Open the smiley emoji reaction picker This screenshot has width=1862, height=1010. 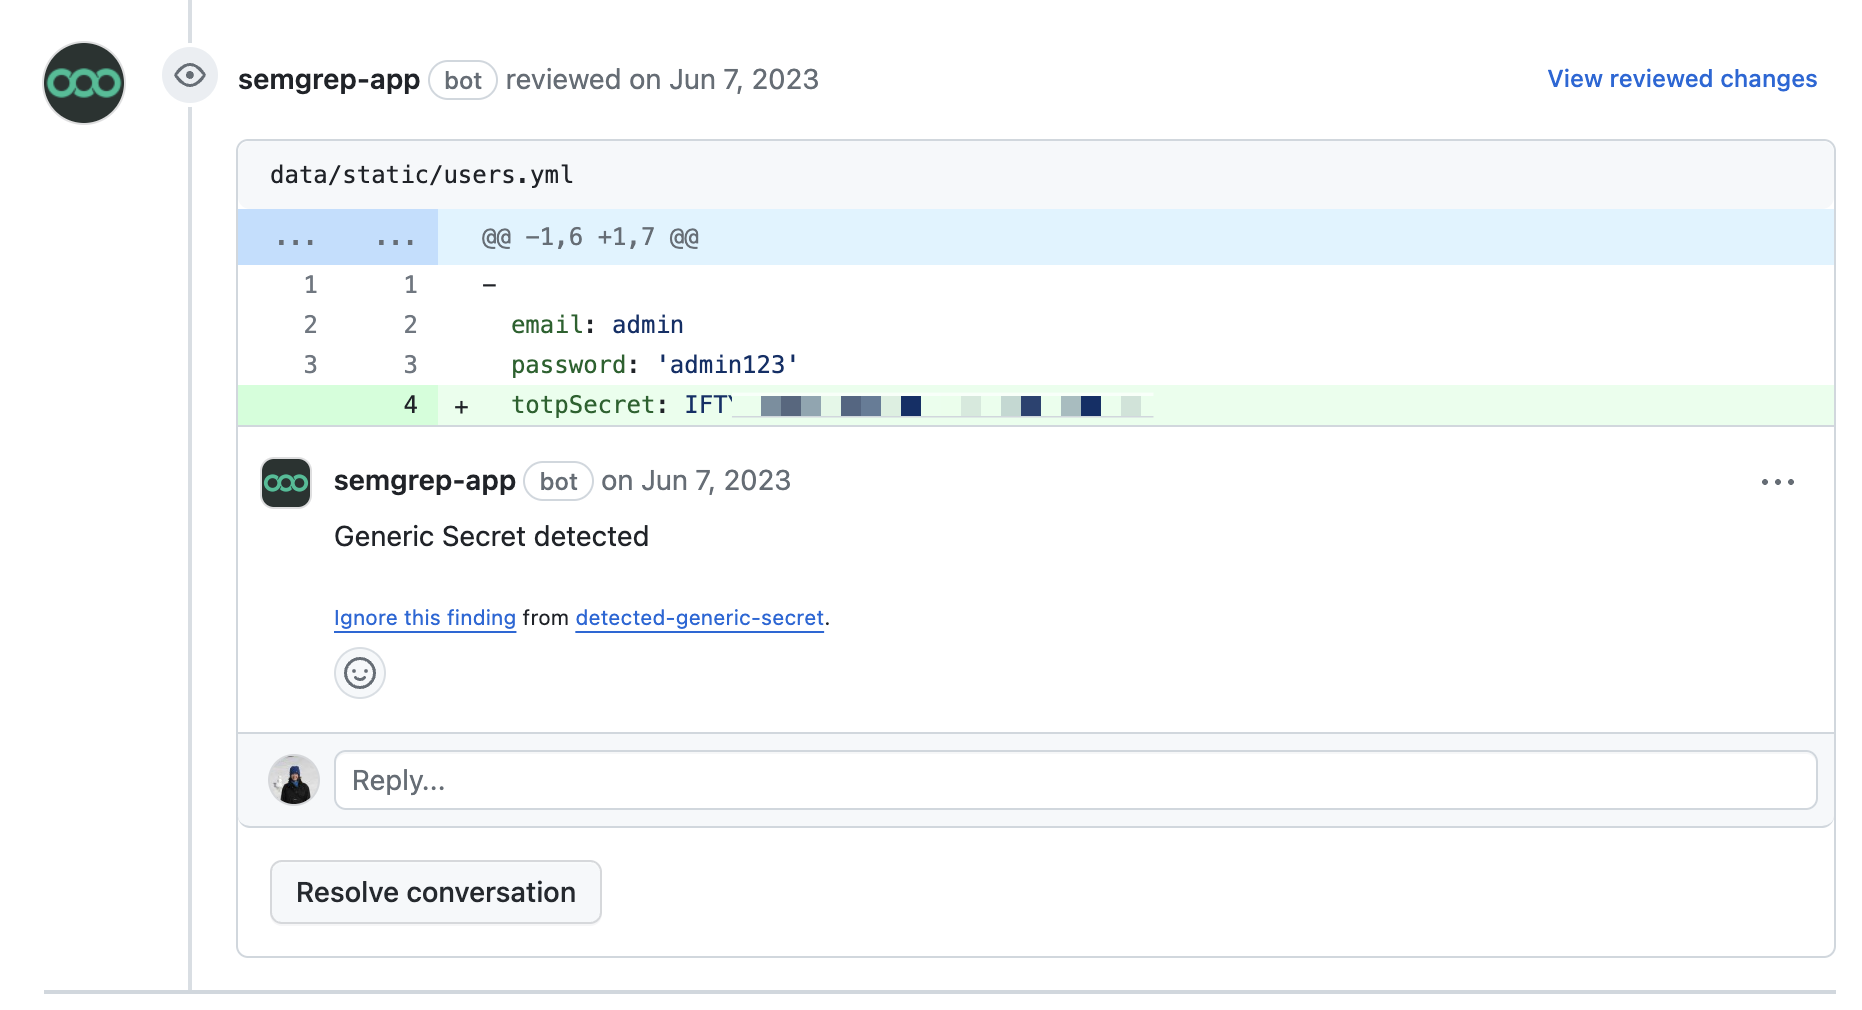[x=359, y=673]
